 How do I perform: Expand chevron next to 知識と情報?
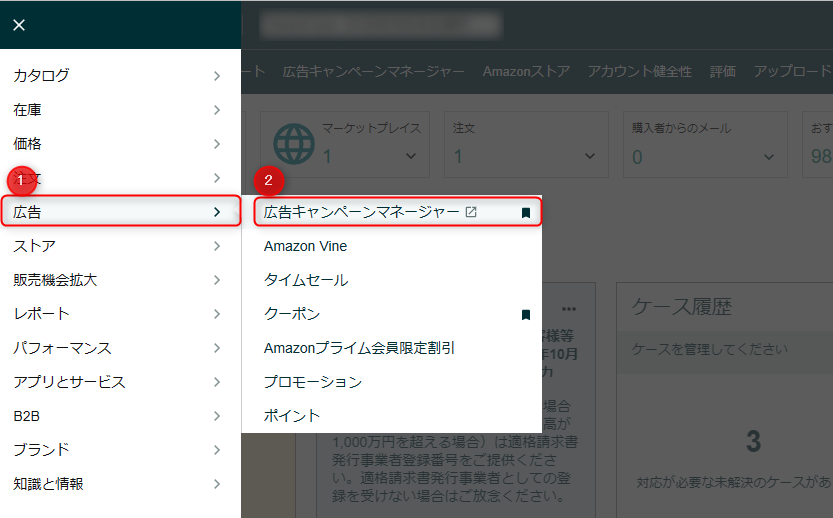pyautogui.click(x=217, y=484)
